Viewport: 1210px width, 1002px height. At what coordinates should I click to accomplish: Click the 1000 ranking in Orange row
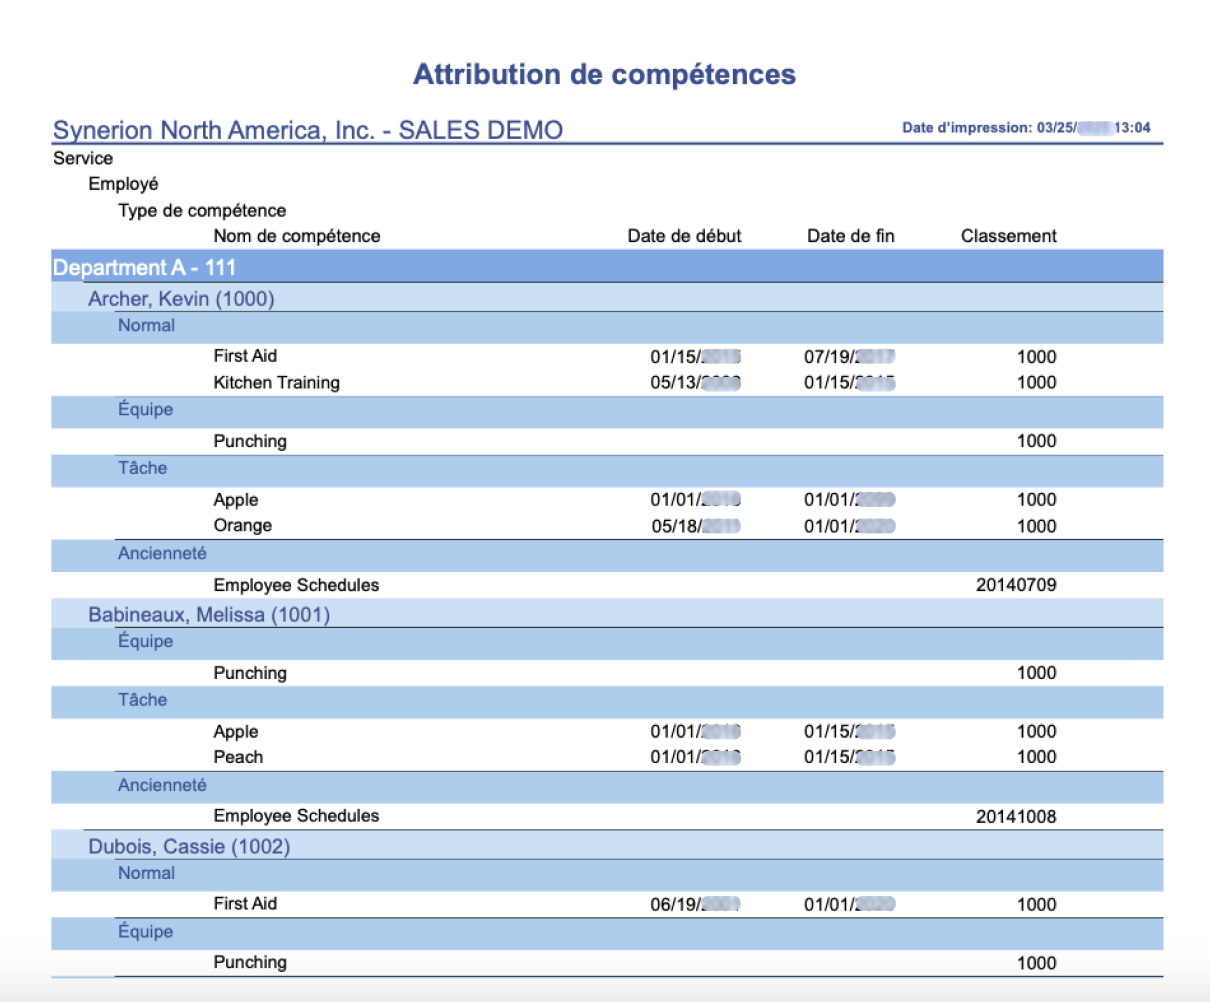[1036, 526]
